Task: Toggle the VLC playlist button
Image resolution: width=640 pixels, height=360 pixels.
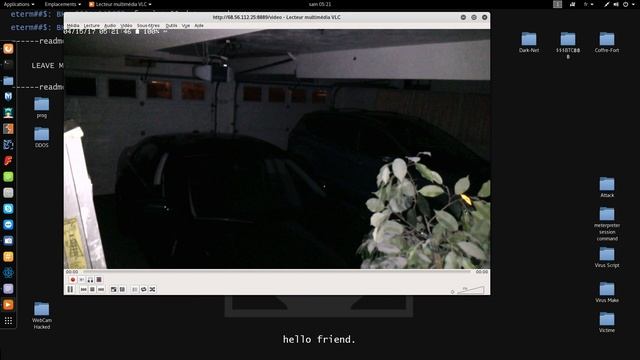Action: [135, 289]
